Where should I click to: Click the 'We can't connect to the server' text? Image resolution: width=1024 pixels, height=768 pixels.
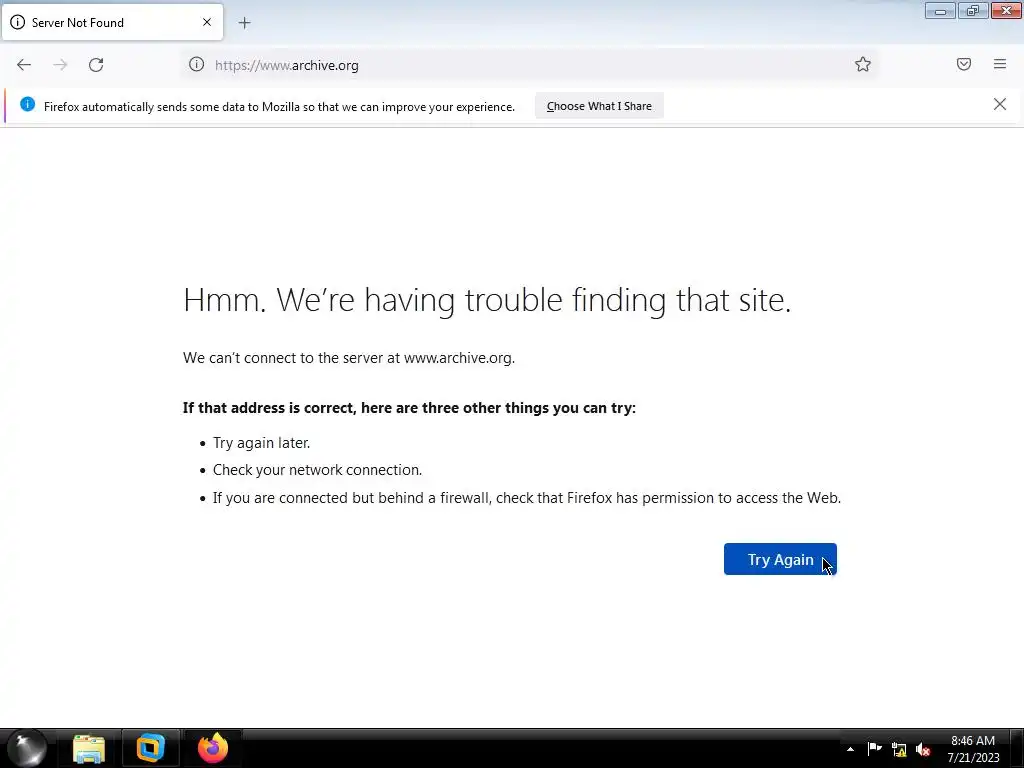tap(349, 358)
